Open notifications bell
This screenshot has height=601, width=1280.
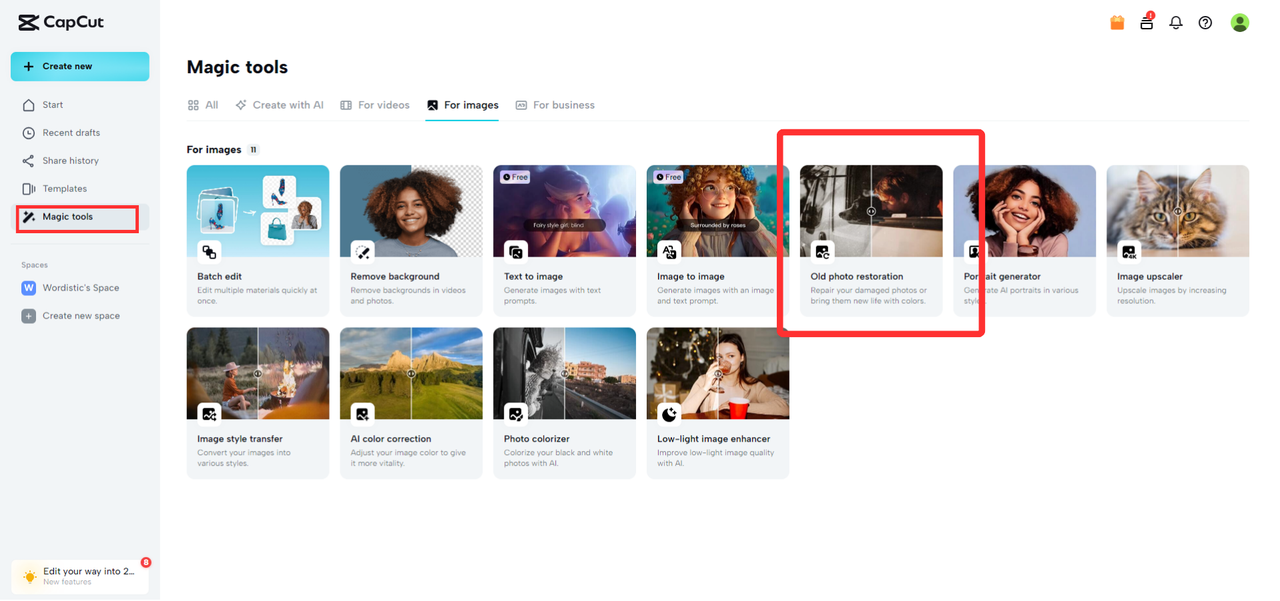click(1176, 22)
